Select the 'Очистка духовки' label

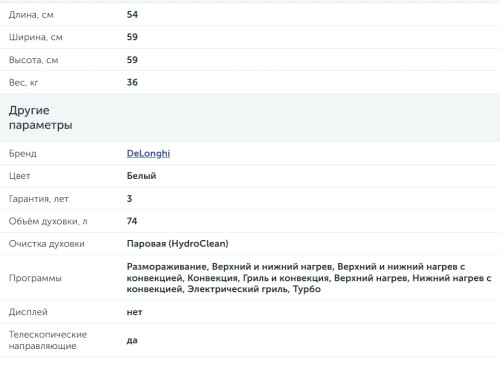47,244
